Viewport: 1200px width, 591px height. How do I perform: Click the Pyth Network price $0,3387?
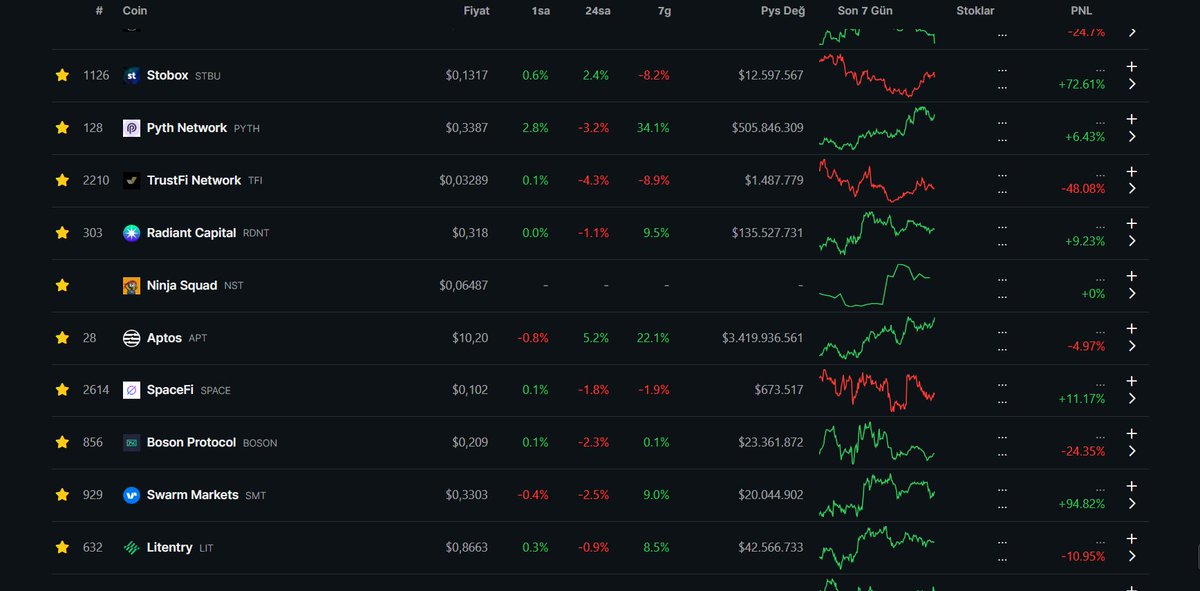click(467, 128)
